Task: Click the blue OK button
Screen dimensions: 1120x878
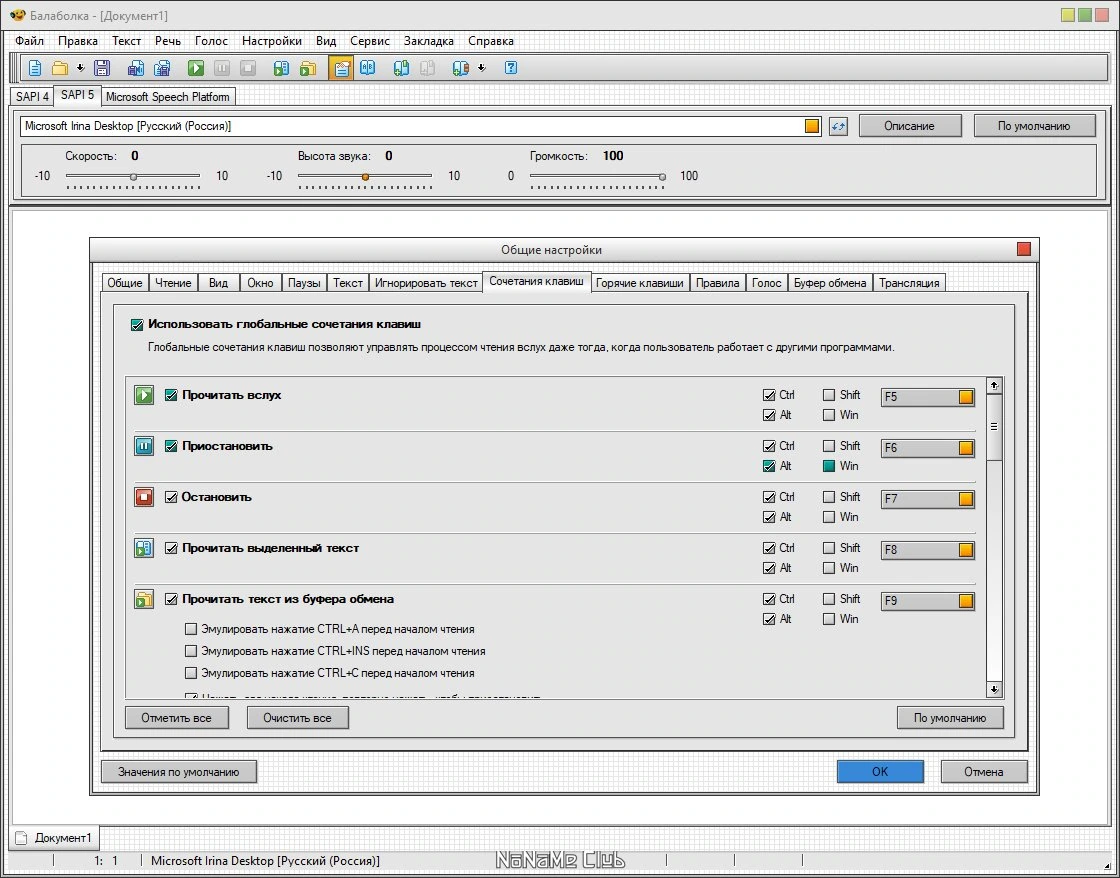Action: pos(880,772)
